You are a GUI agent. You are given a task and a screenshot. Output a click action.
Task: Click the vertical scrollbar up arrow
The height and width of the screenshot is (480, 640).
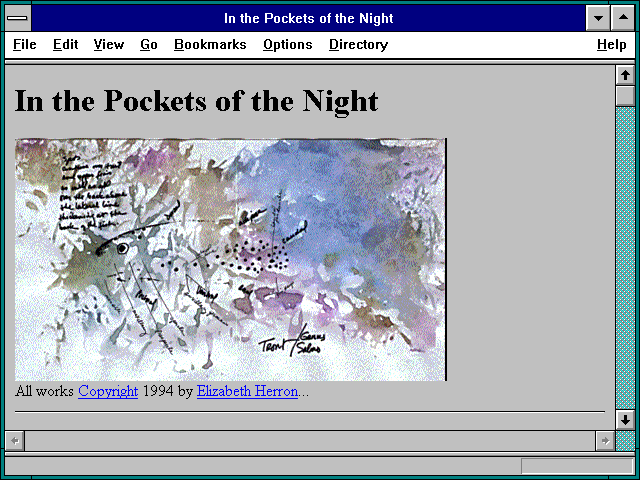point(625,76)
